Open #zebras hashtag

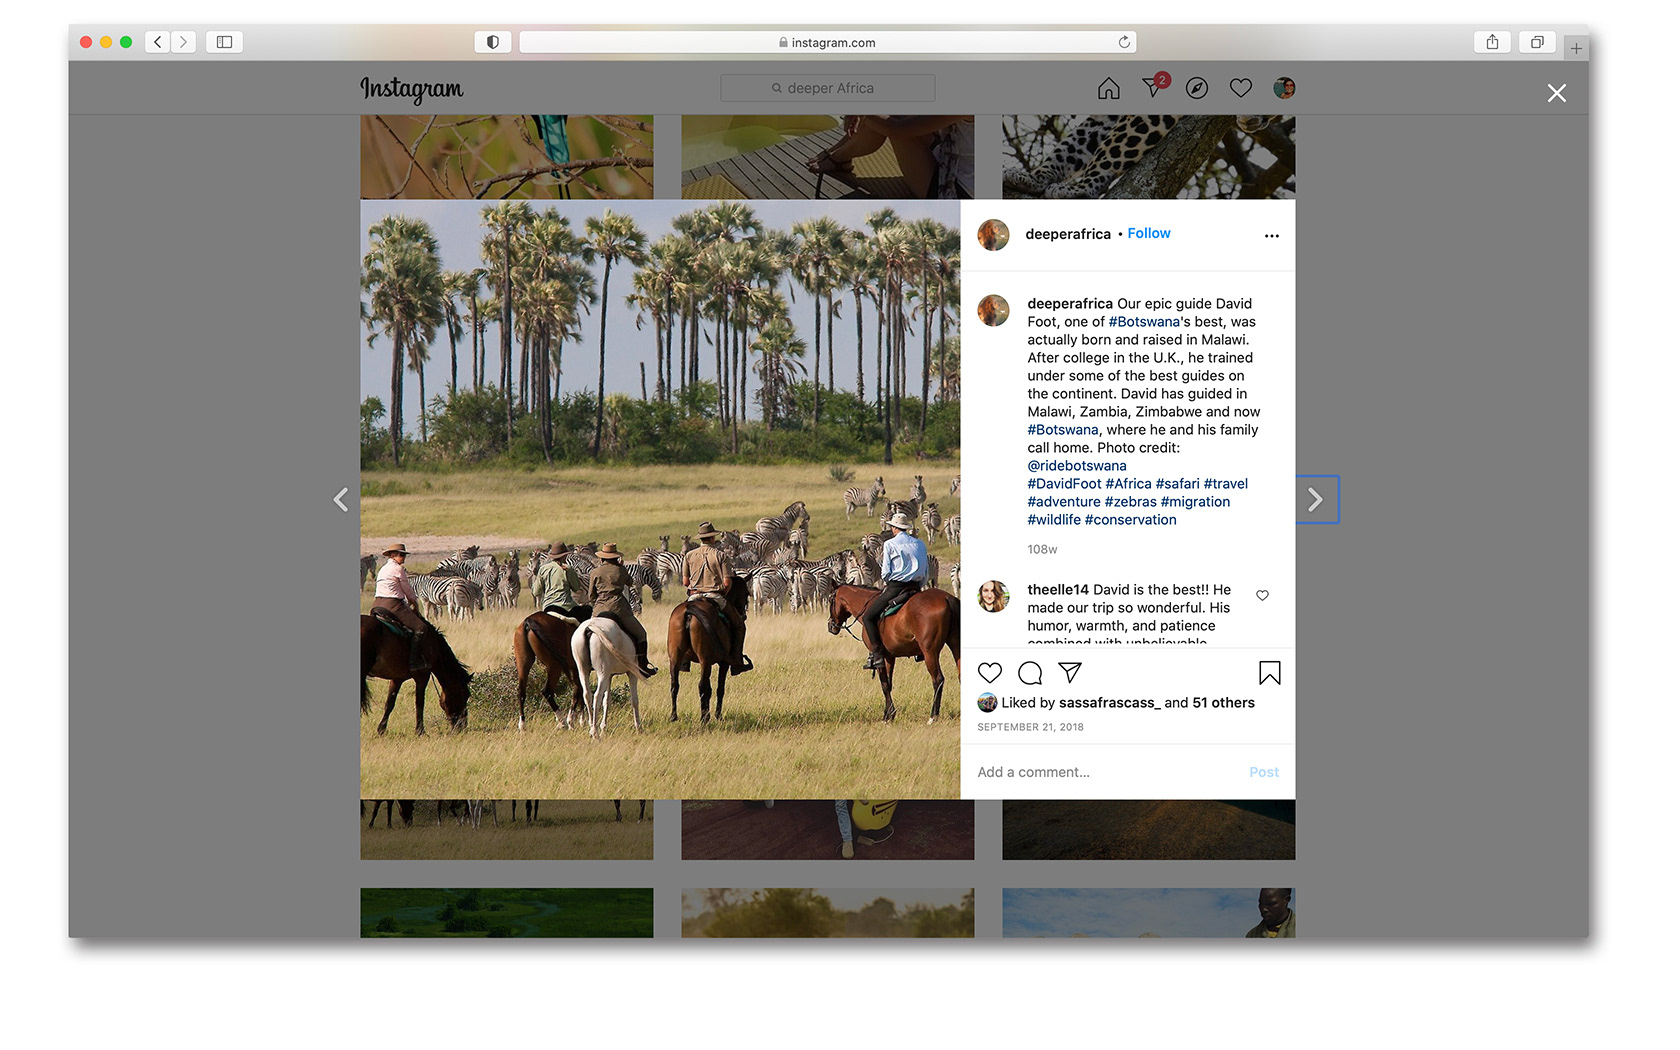1130,502
